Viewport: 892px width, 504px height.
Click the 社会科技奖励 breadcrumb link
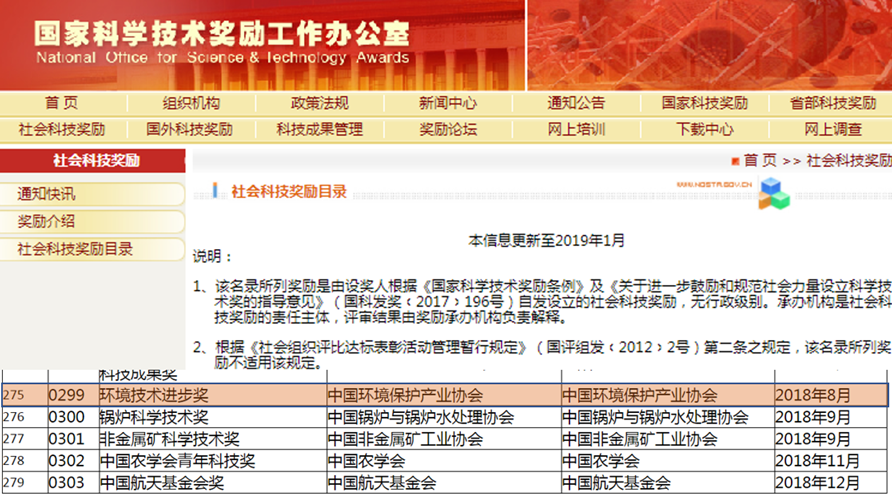coord(849,160)
